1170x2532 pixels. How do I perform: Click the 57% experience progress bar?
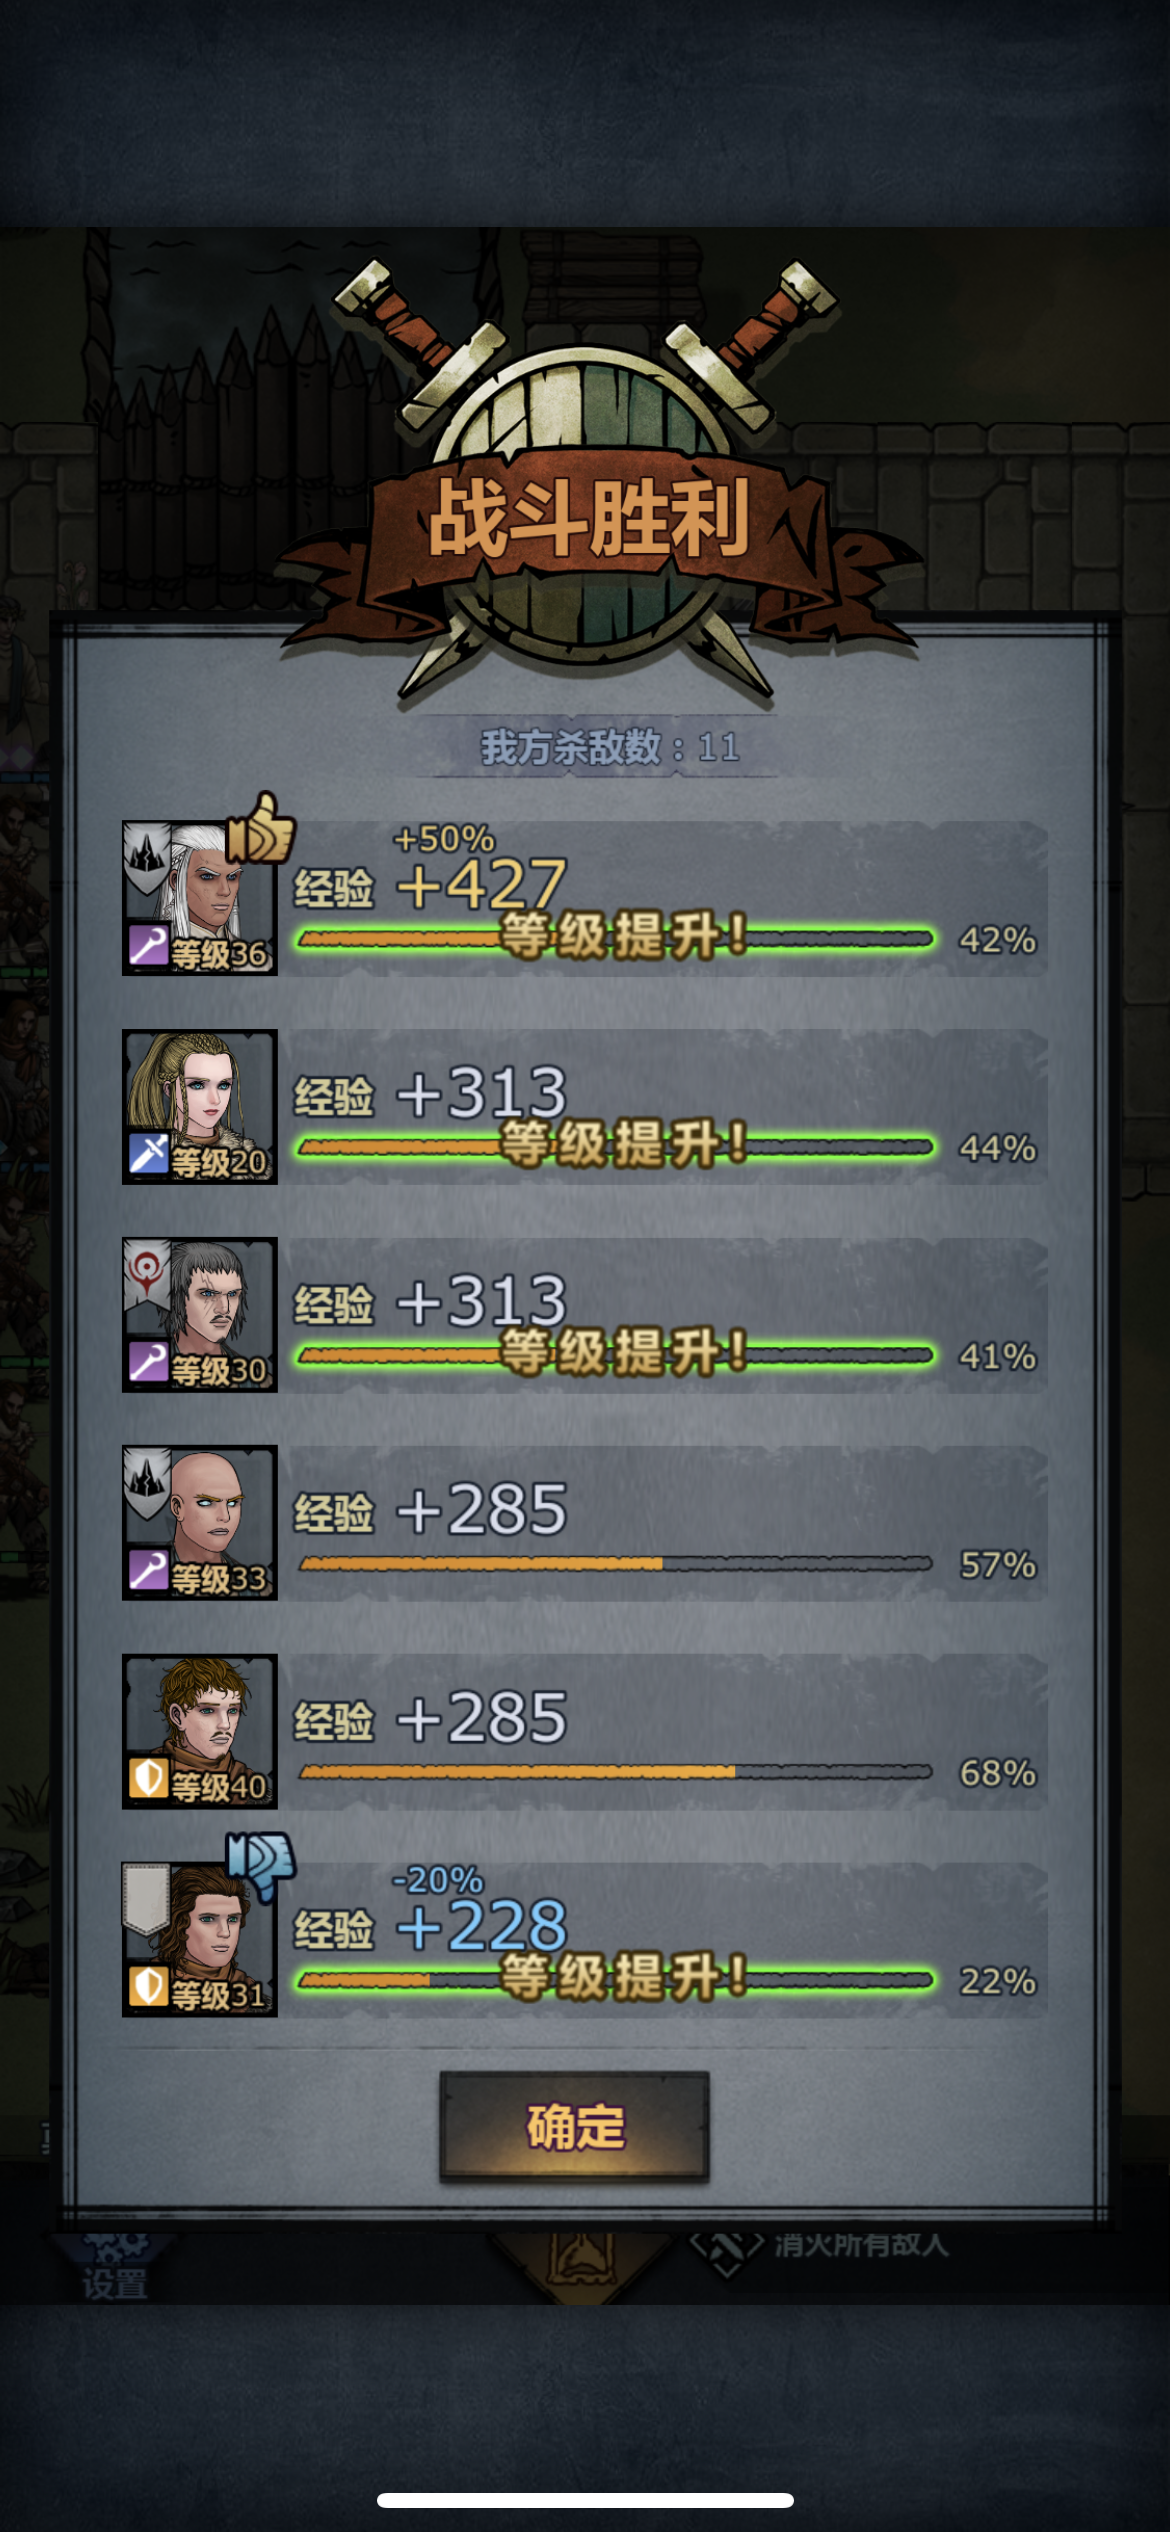pos(615,1564)
